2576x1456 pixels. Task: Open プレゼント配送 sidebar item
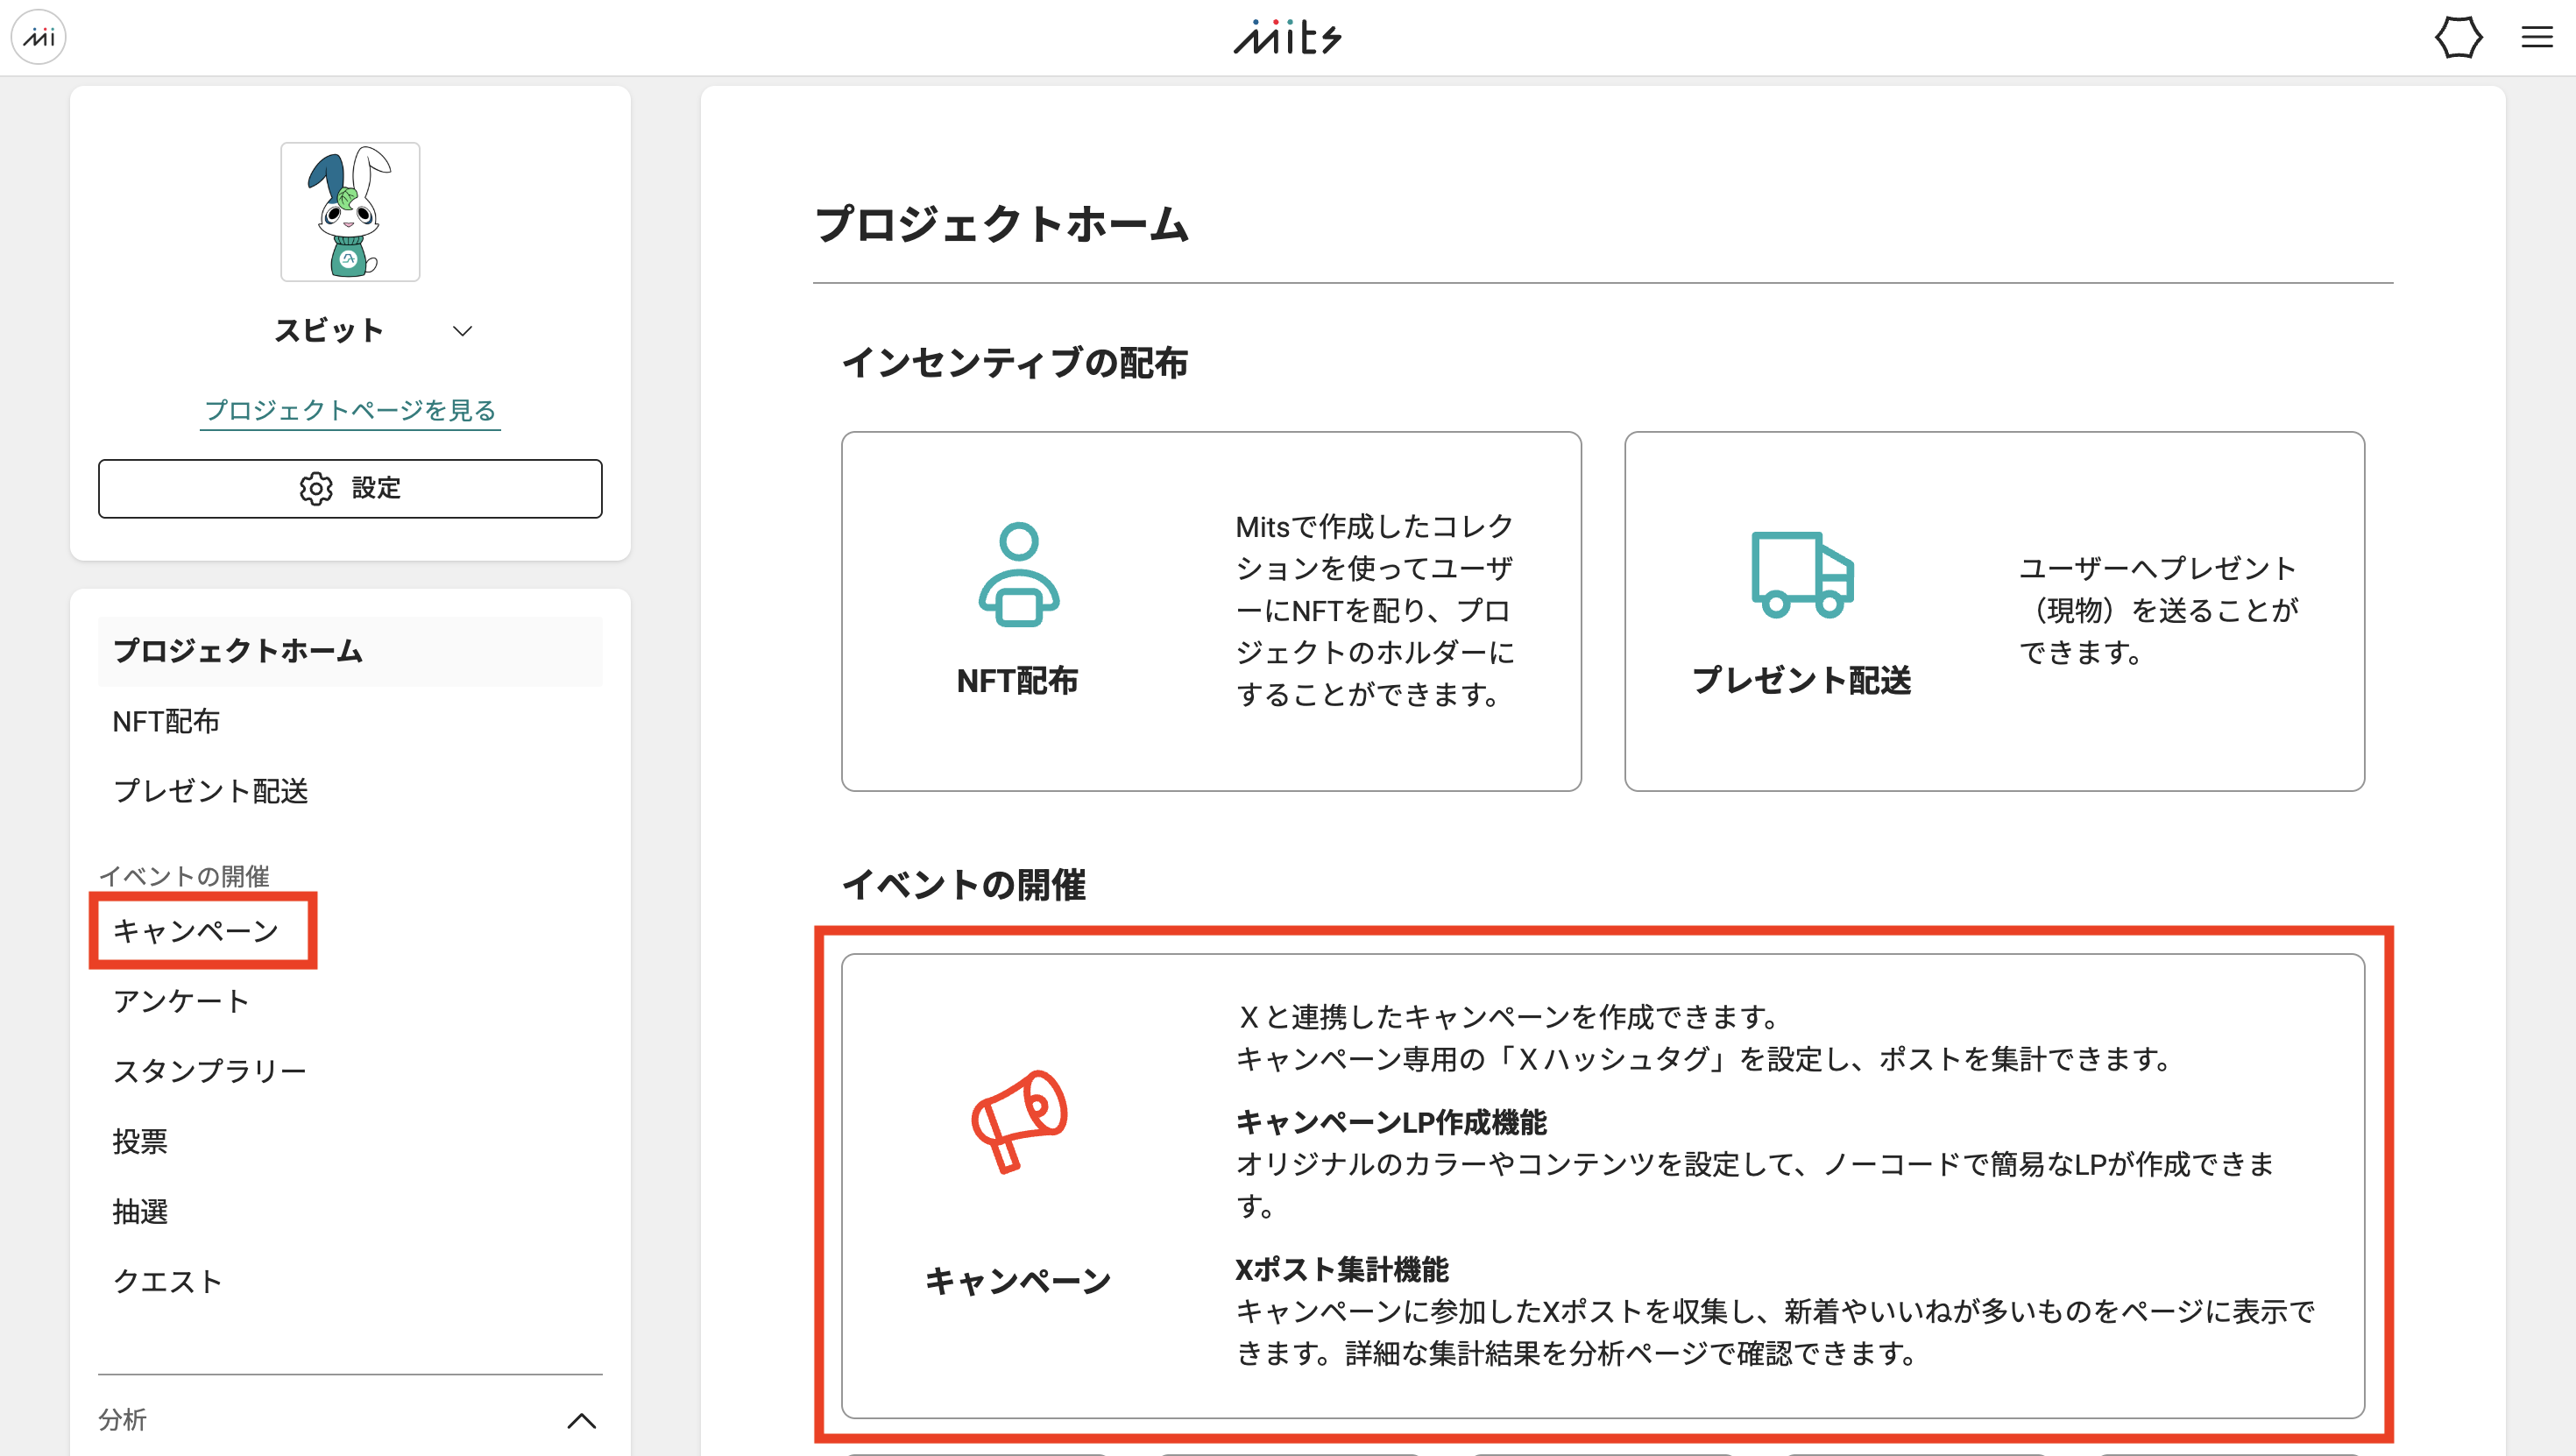pyautogui.click(x=211, y=791)
